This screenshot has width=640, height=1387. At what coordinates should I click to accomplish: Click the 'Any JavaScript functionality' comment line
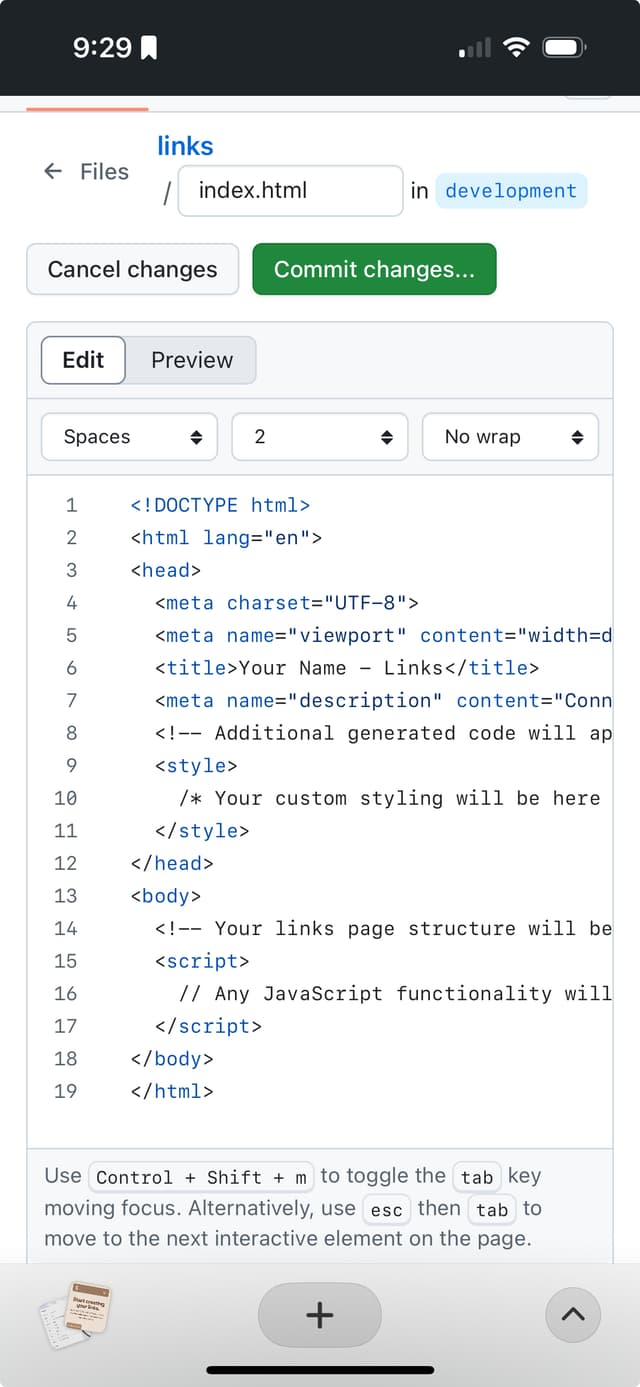[395, 993]
